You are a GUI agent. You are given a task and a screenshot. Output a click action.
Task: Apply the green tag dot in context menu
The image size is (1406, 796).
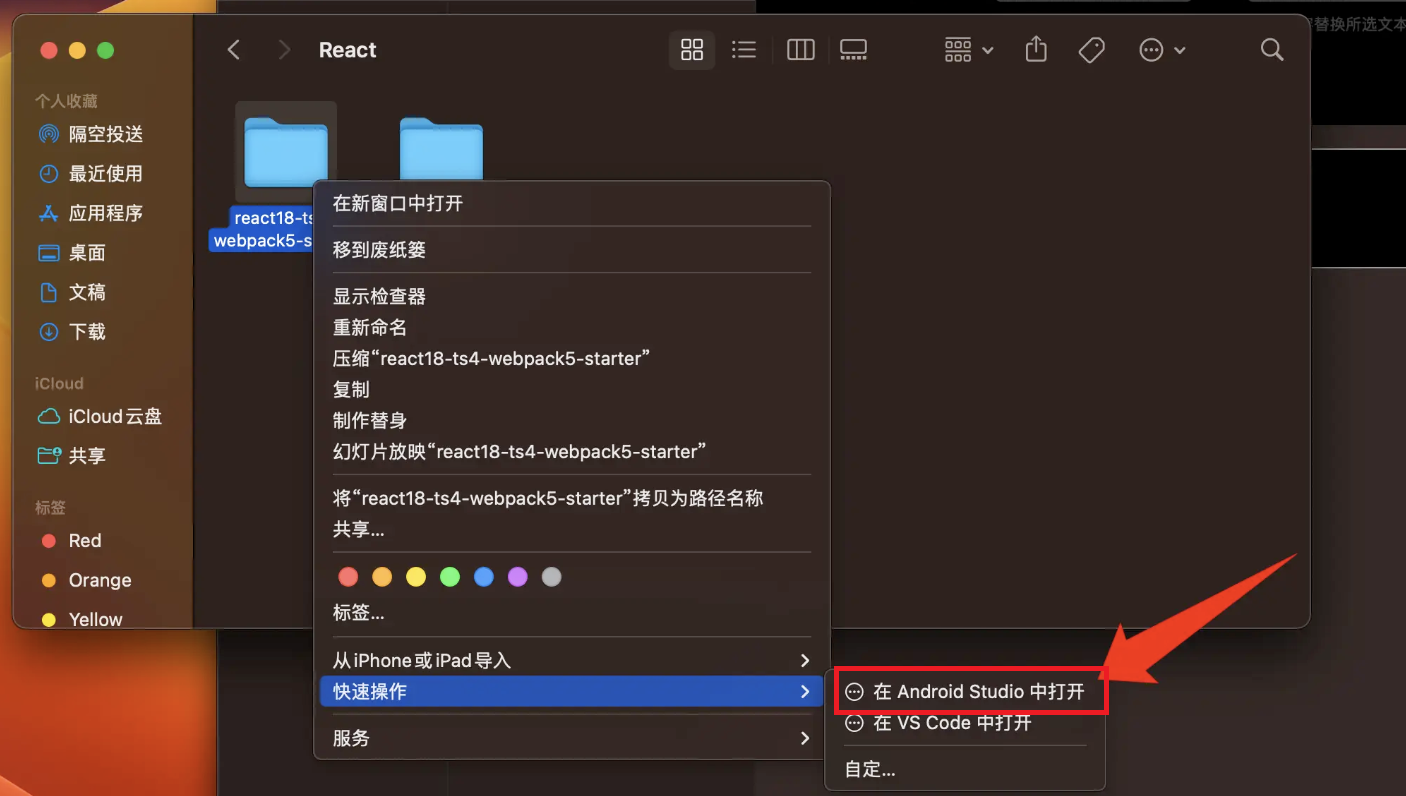click(450, 577)
